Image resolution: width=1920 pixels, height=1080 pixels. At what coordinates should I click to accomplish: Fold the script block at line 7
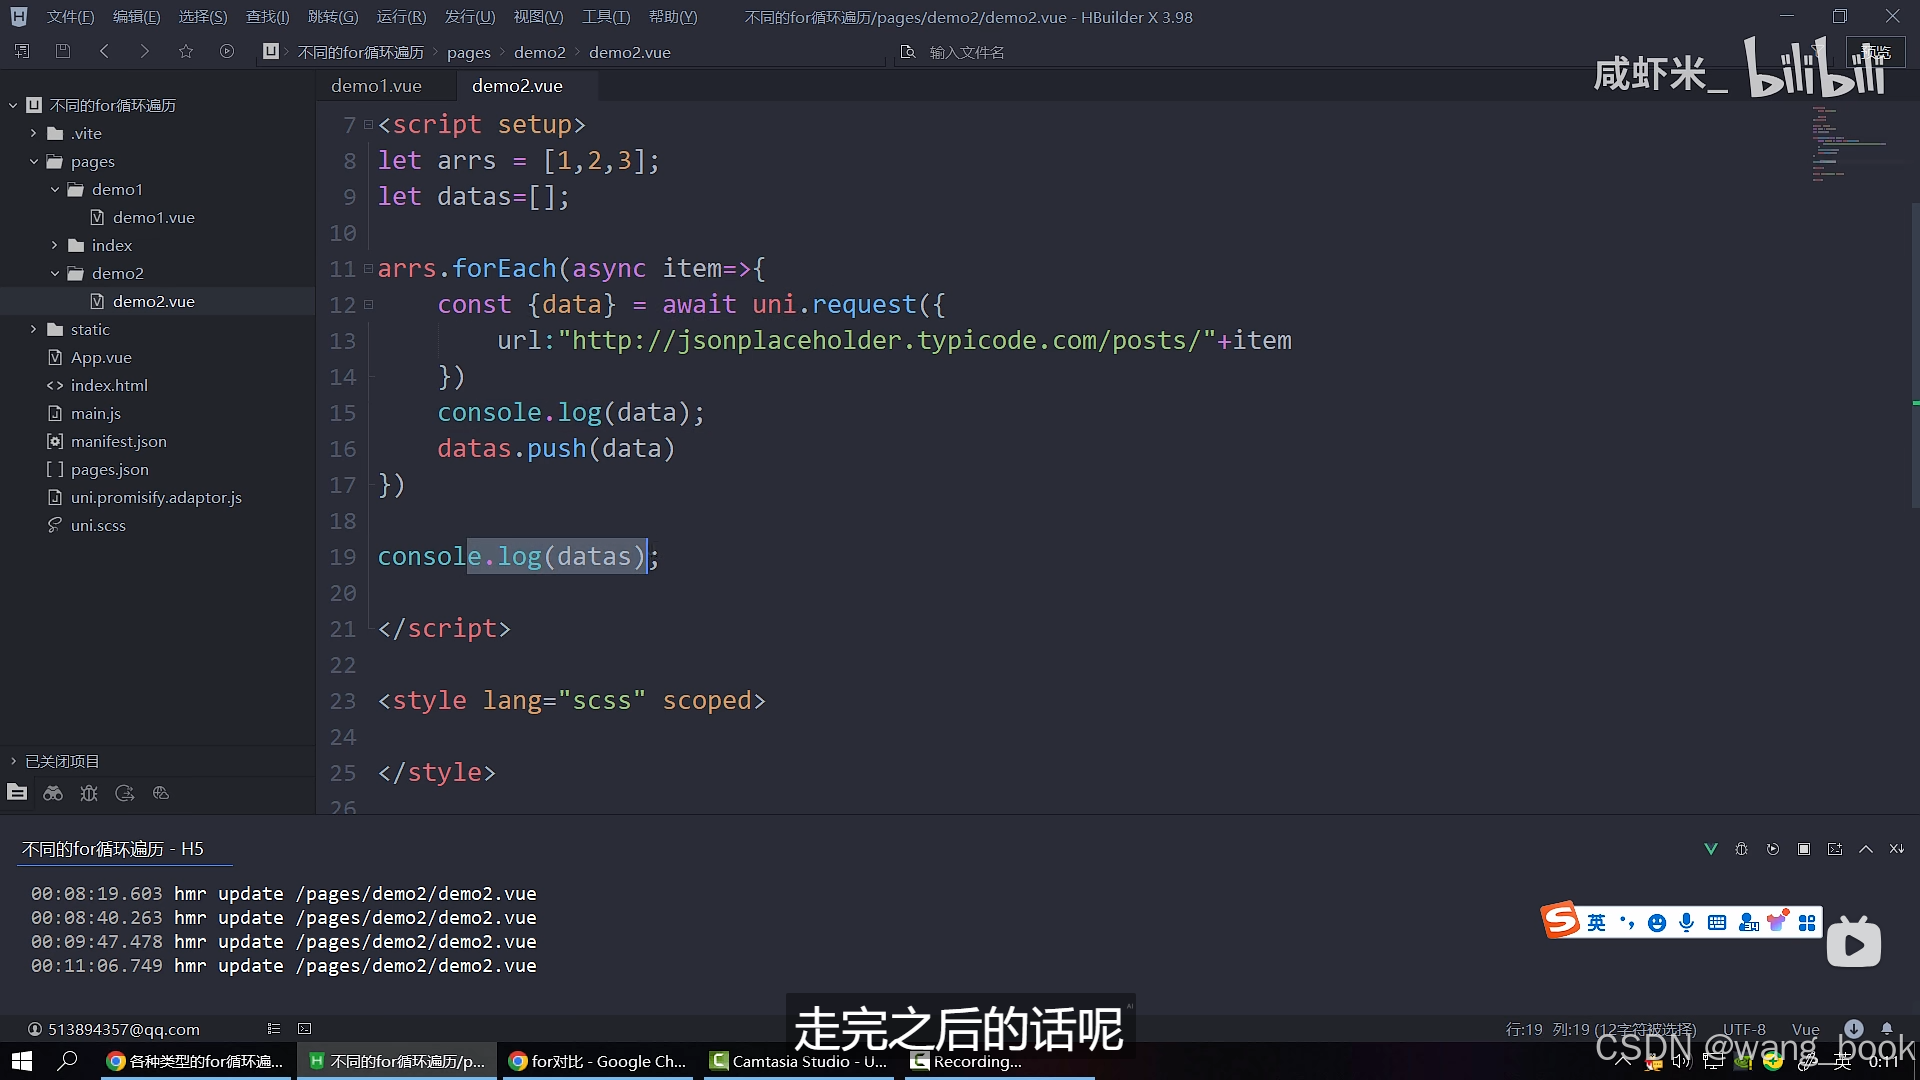(x=368, y=125)
